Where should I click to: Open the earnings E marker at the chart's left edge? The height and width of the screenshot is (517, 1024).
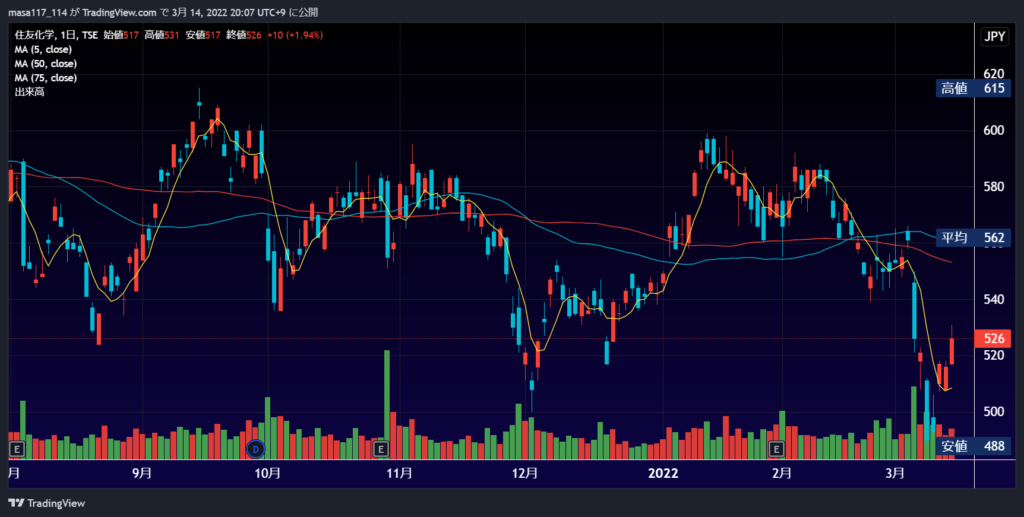pyautogui.click(x=17, y=448)
